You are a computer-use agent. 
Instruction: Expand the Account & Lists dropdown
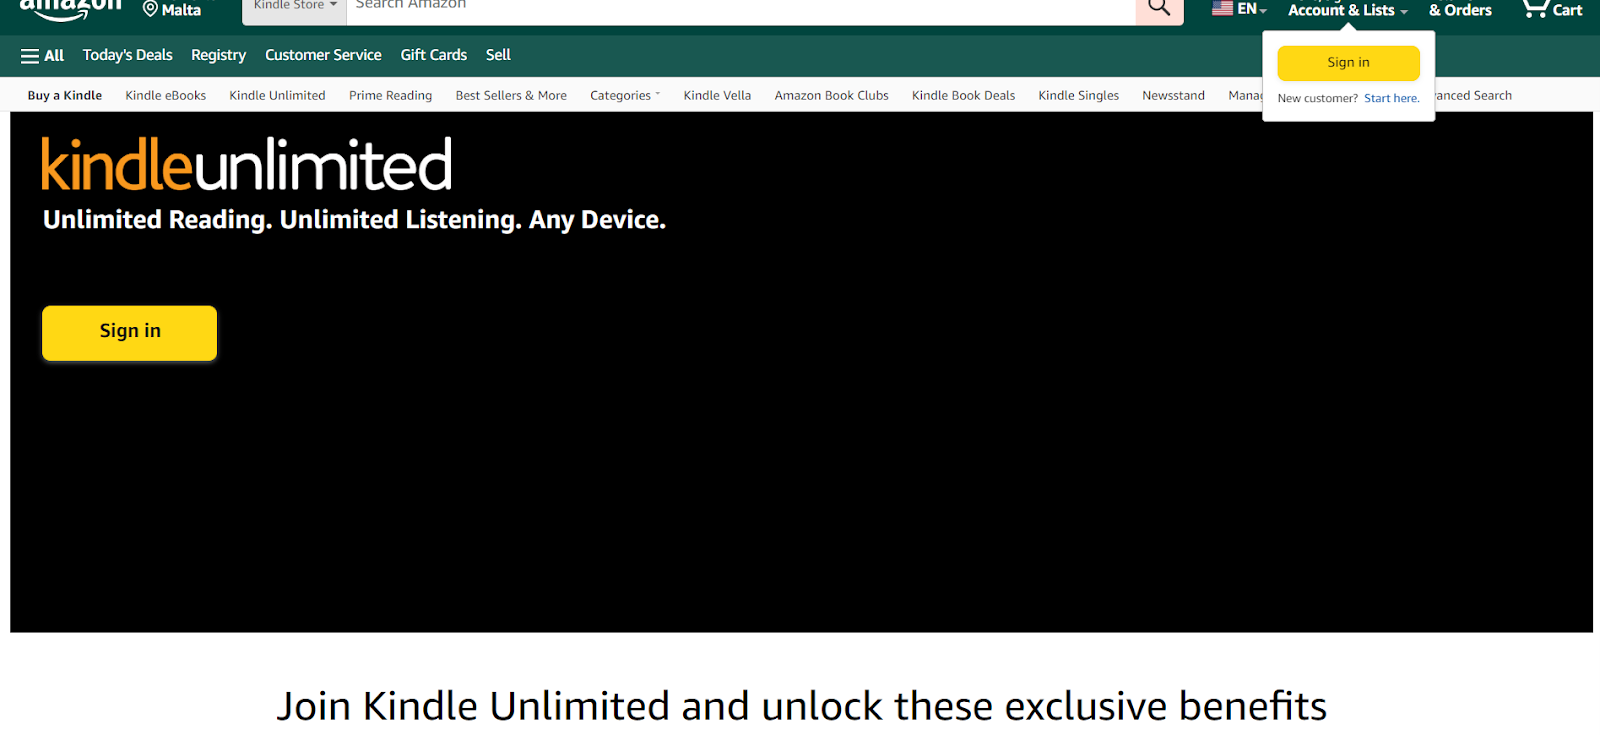tap(1347, 10)
